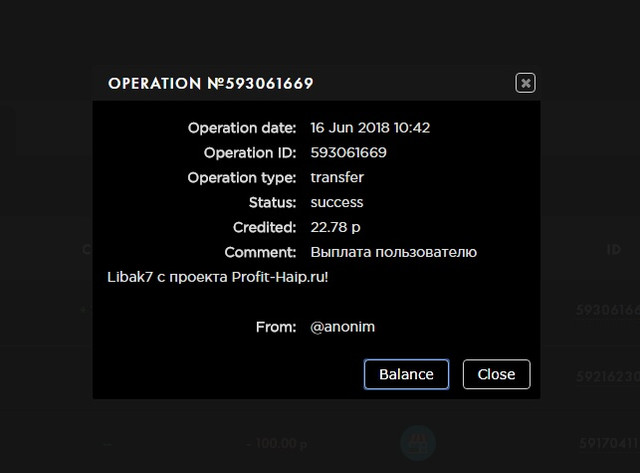Select the credited amount 22.78 p

335,227
